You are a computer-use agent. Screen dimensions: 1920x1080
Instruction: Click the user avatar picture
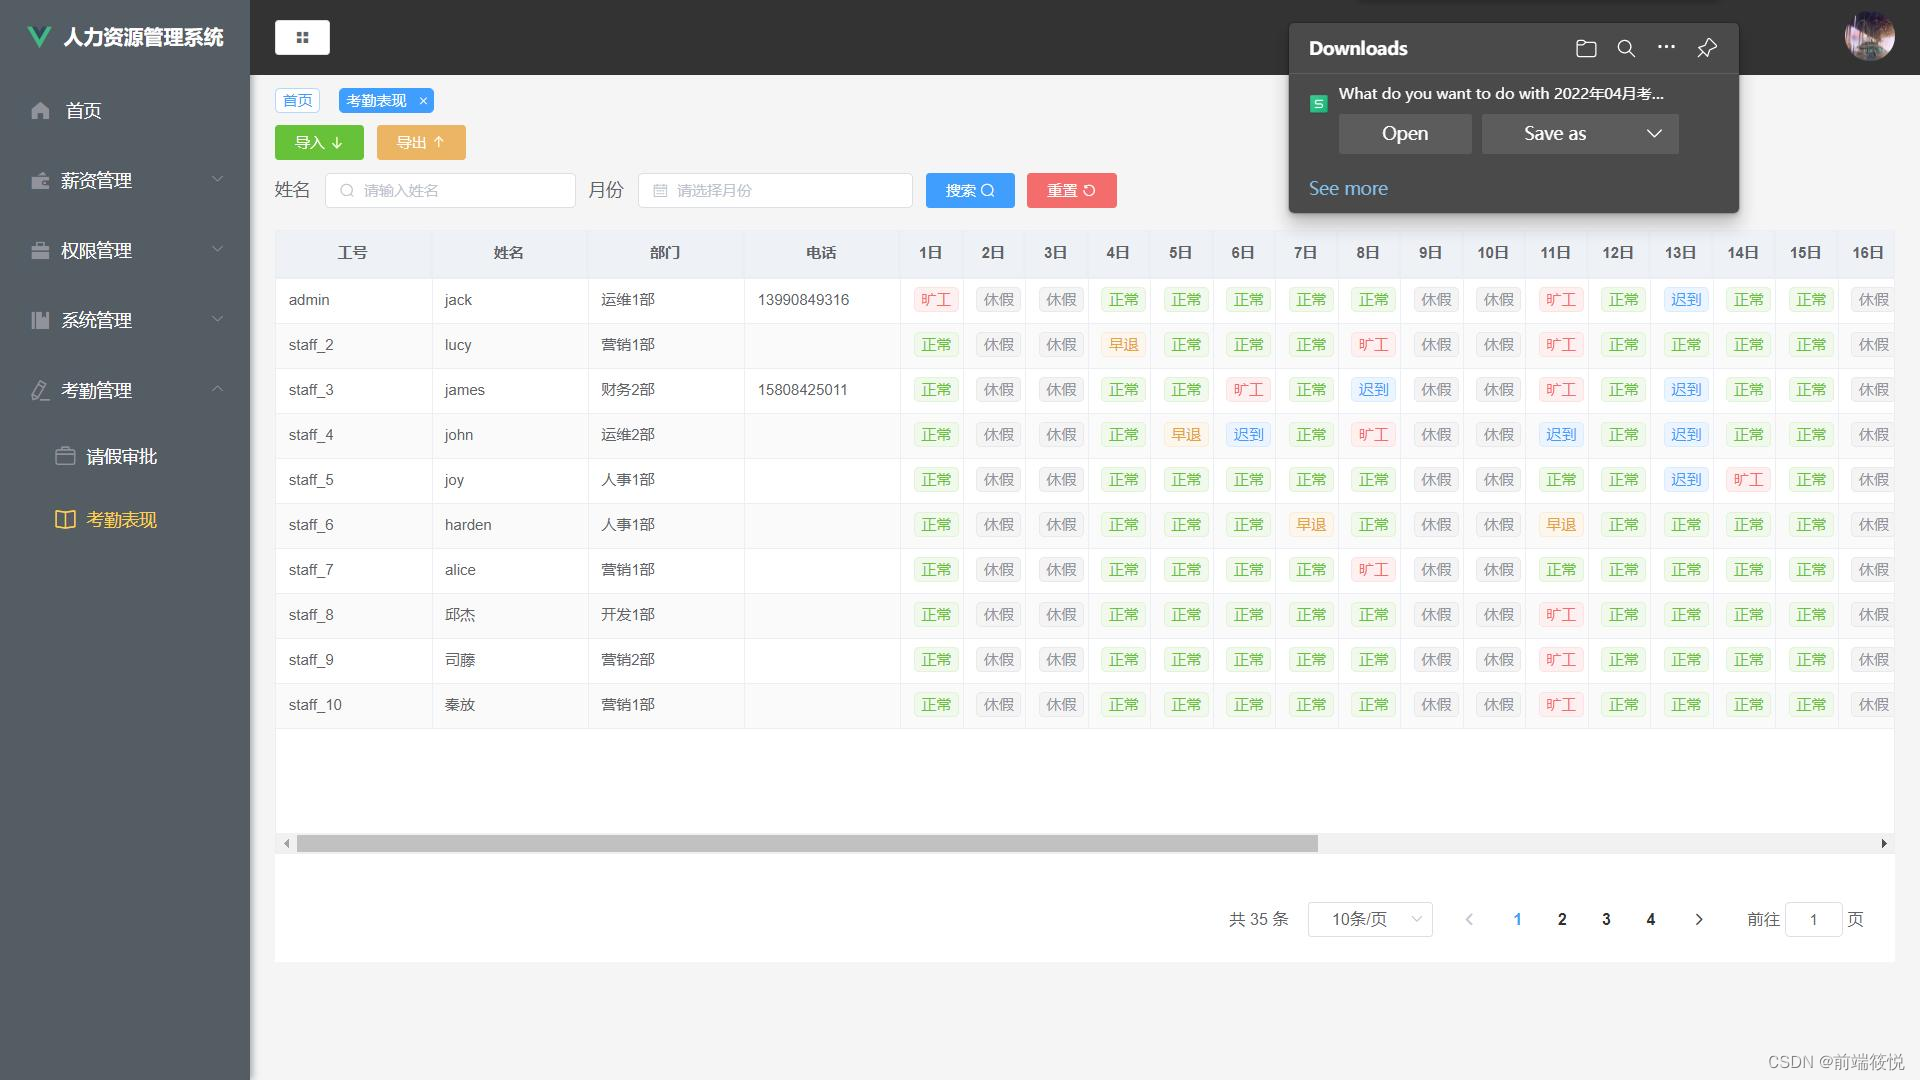pyautogui.click(x=1869, y=37)
